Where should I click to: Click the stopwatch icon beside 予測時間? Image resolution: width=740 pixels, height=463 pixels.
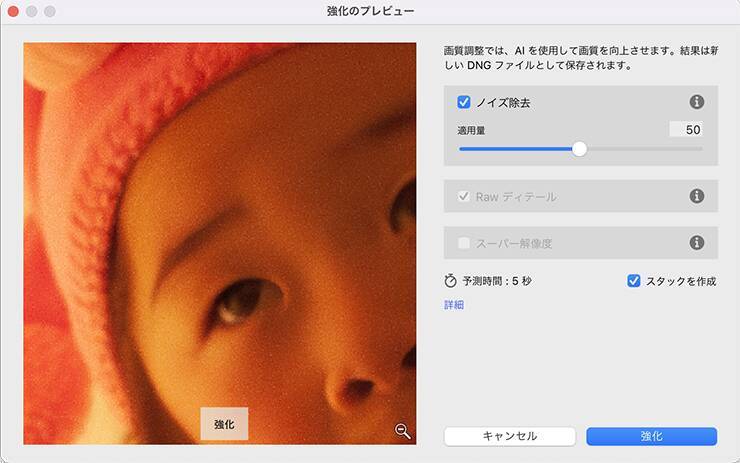point(451,281)
